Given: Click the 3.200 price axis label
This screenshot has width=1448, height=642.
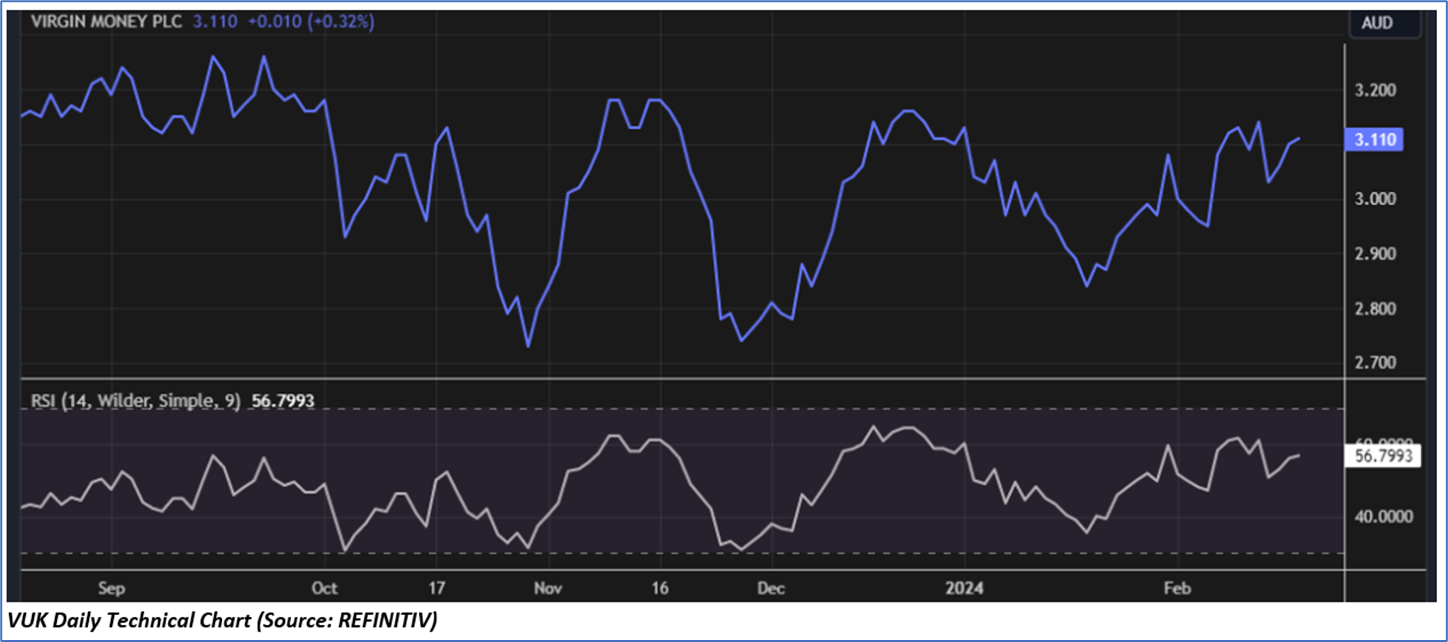Looking at the screenshot, I should (1376, 91).
